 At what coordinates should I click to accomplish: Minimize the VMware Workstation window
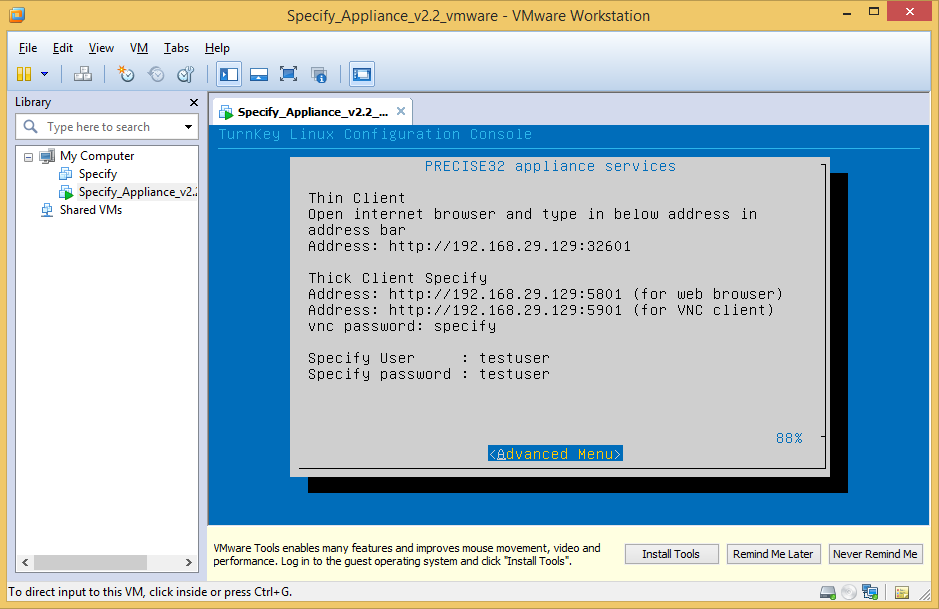coord(847,13)
